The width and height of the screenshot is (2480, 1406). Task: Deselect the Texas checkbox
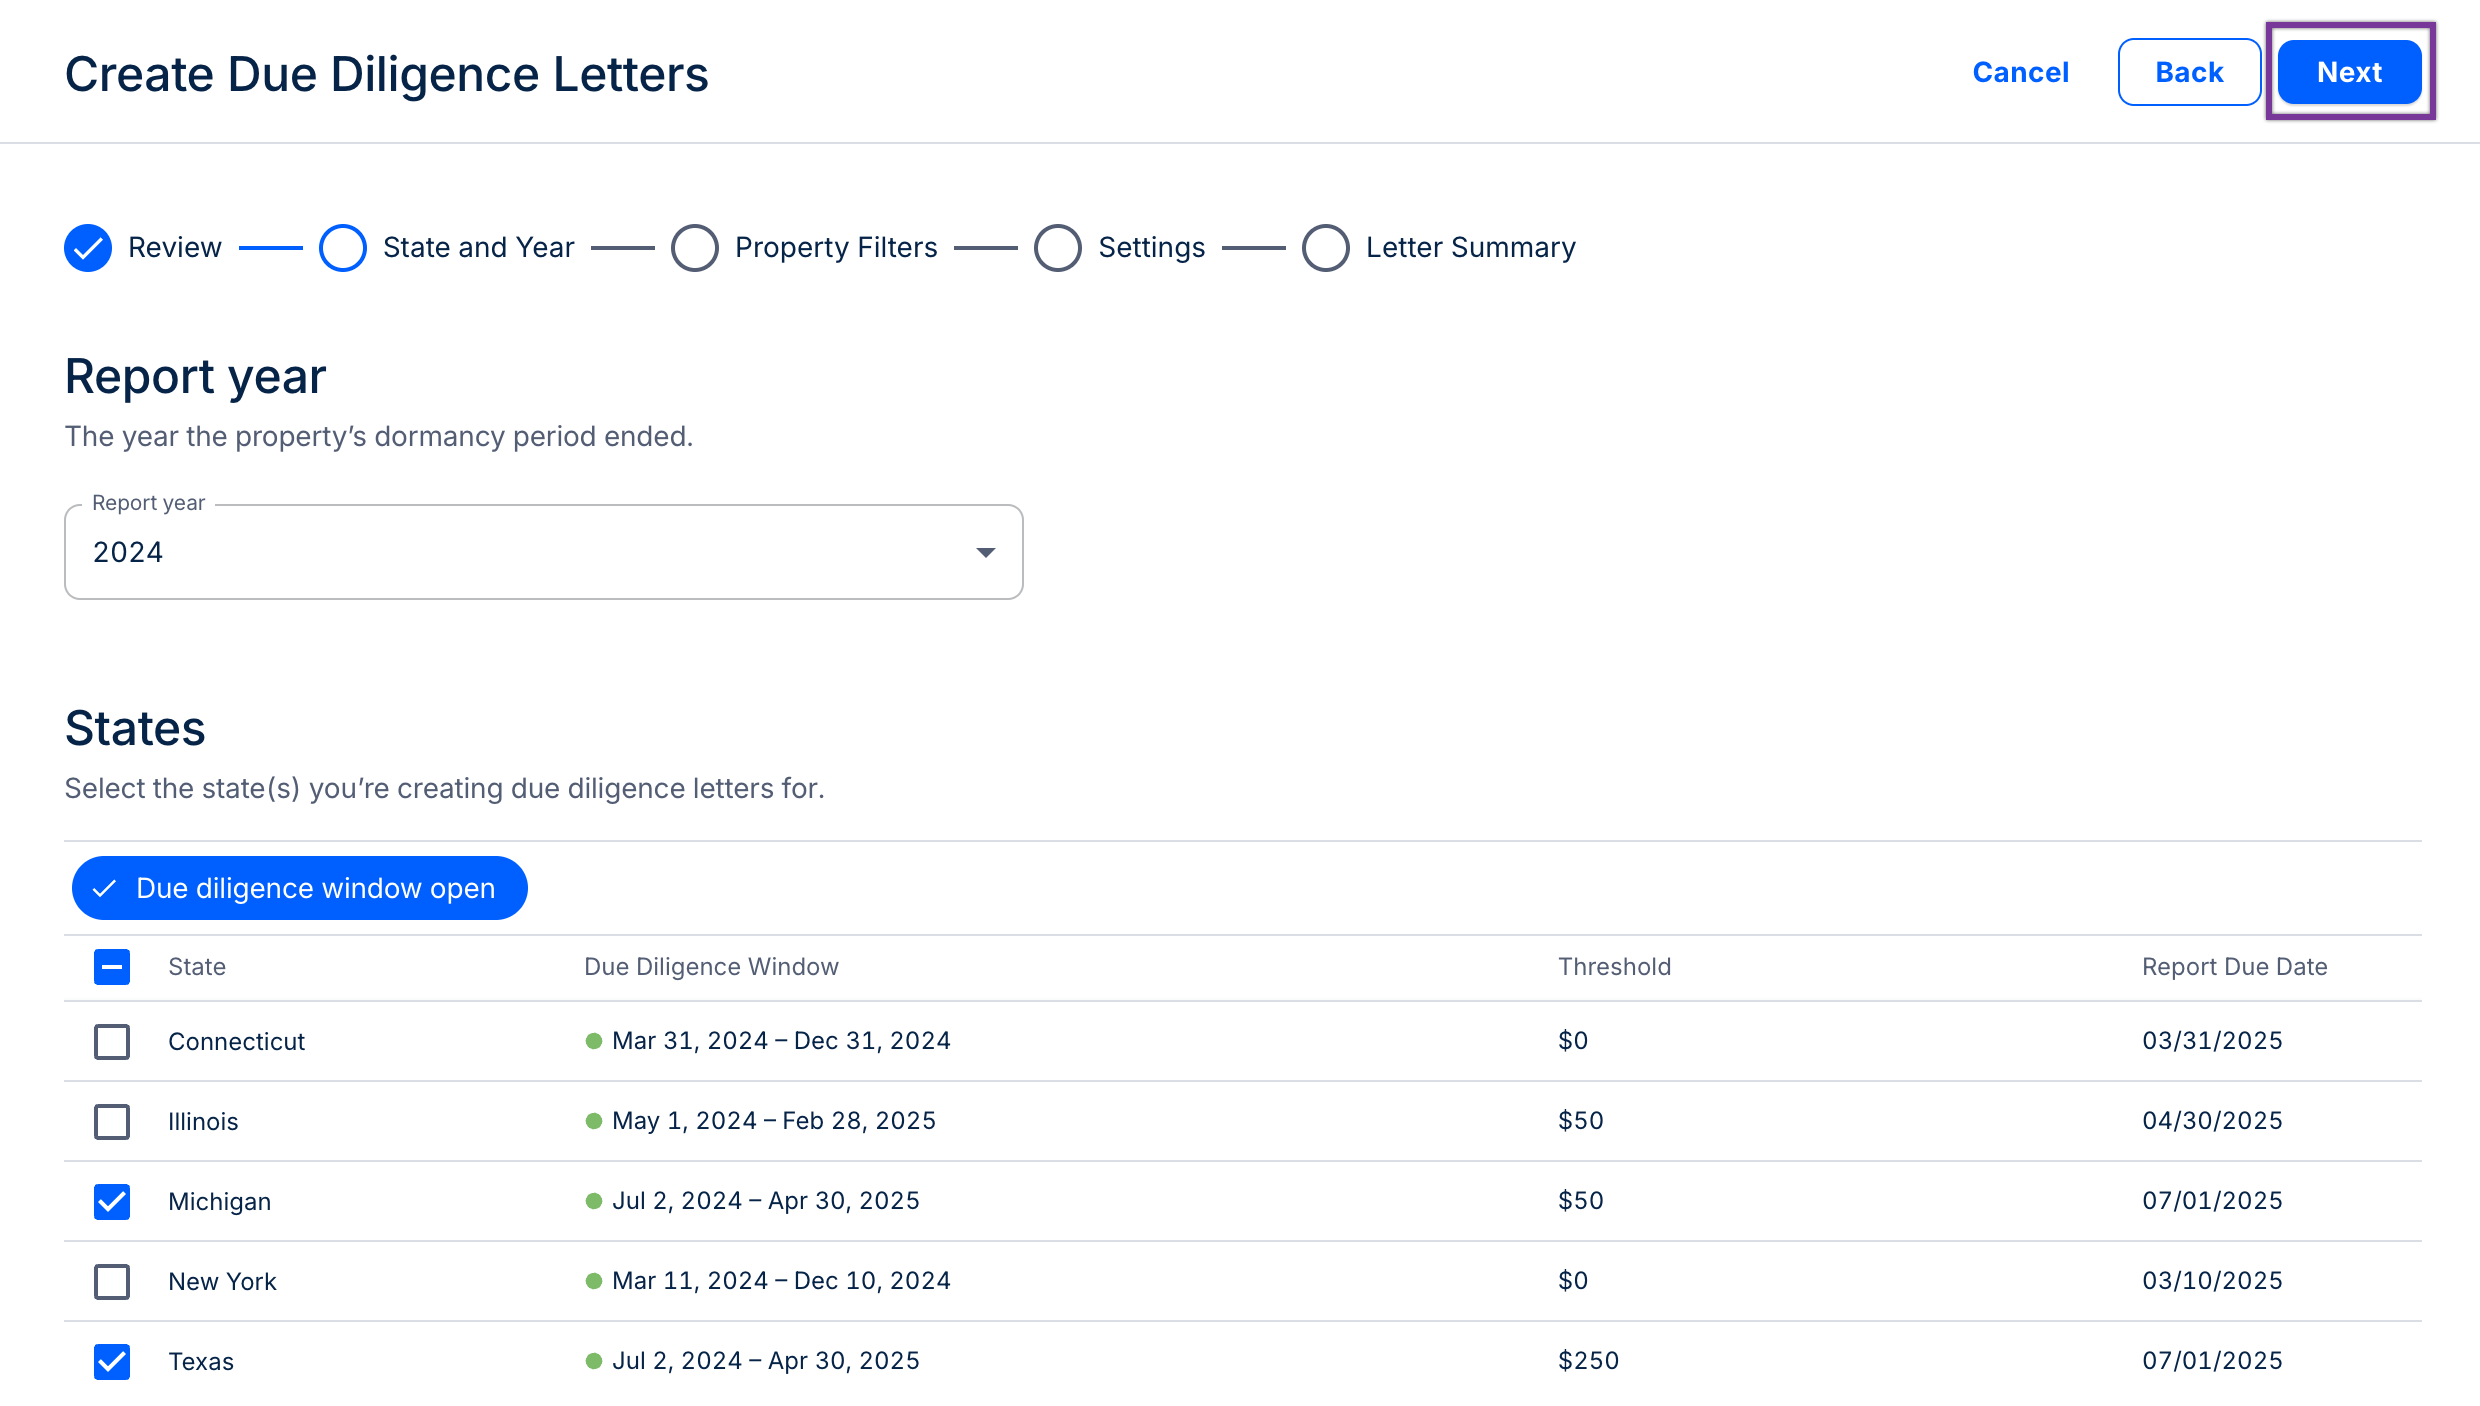pyautogui.click(x=112, y=1361)
